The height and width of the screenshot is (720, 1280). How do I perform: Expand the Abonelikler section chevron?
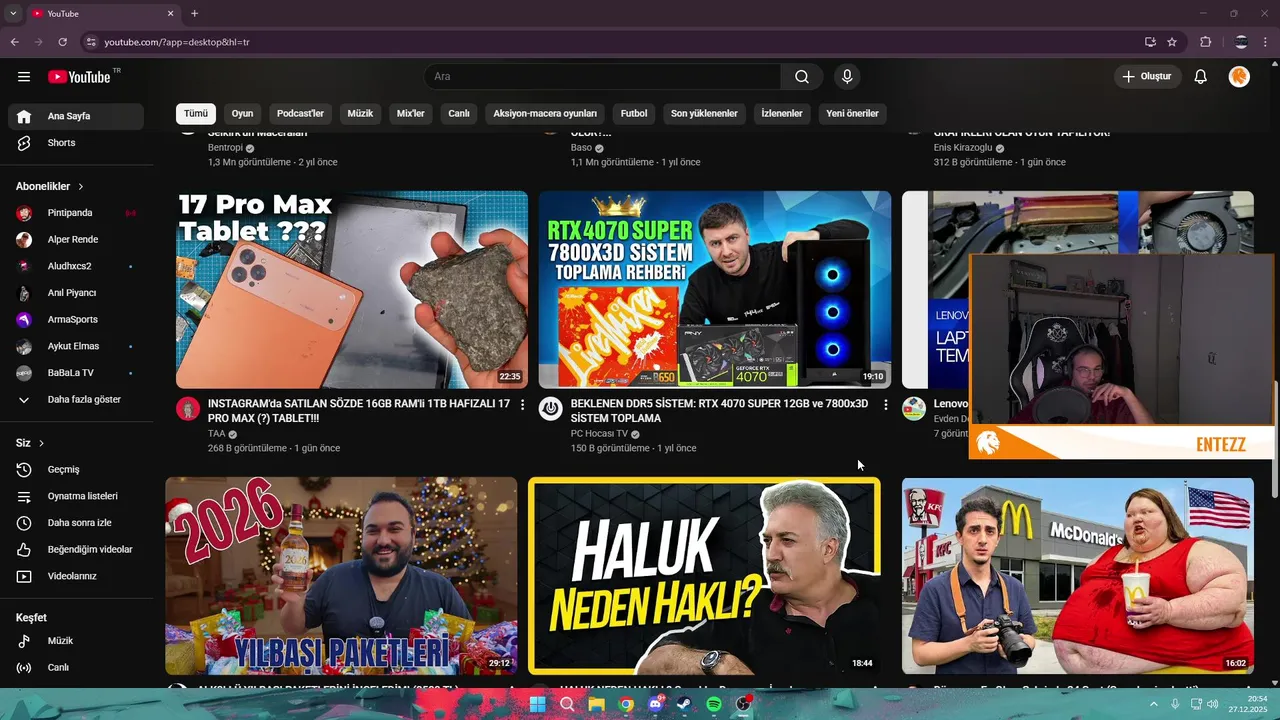(x=81, y=187)
